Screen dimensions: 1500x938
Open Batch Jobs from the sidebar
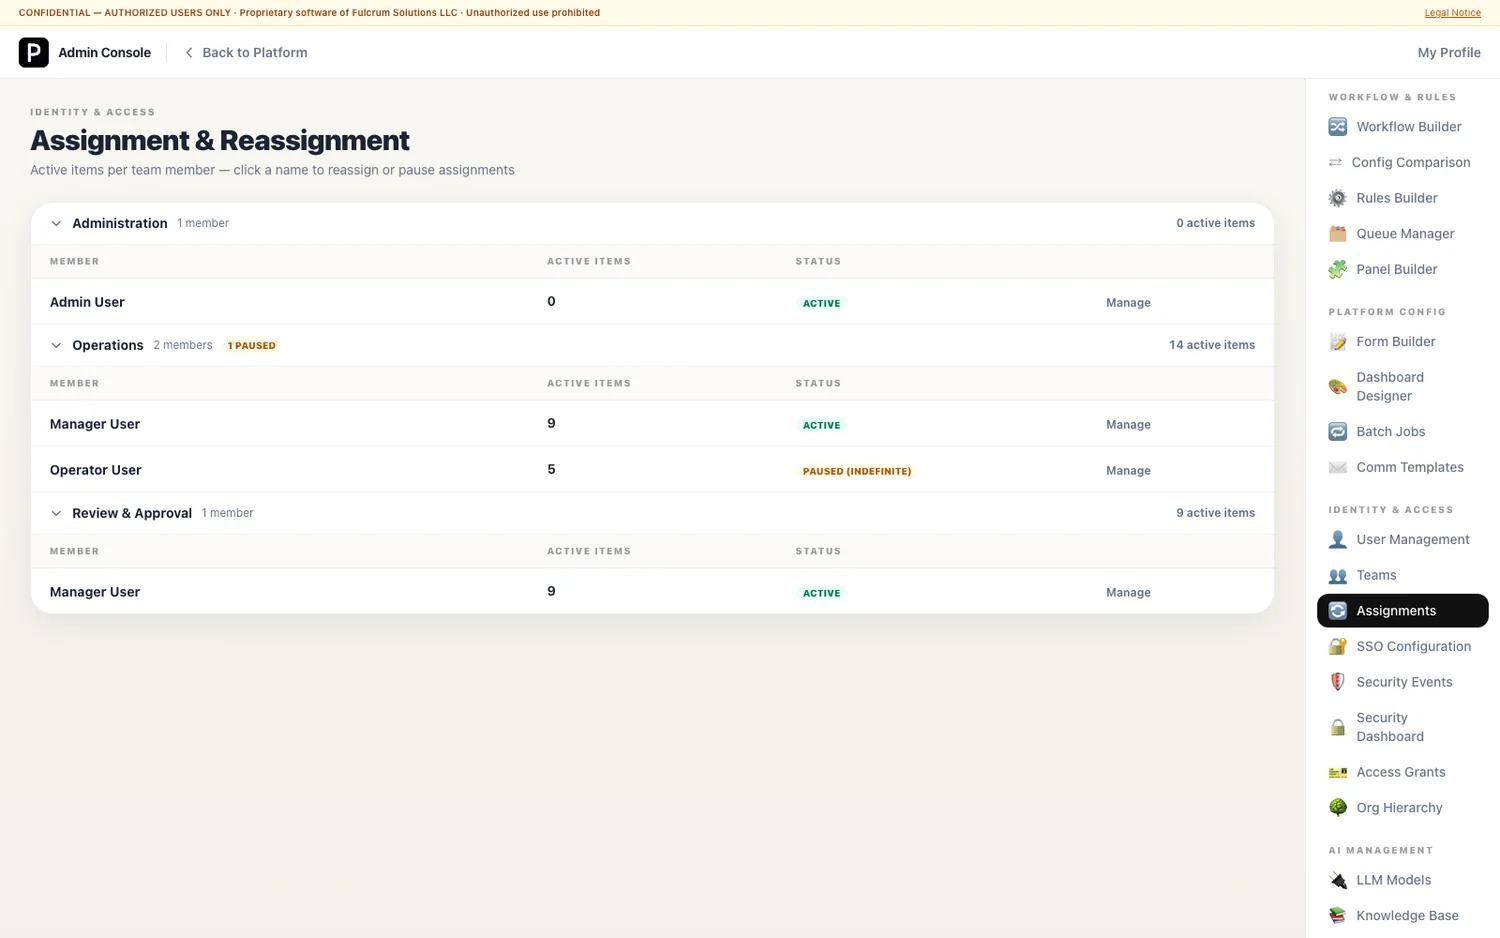click(x=1402, y=432)
